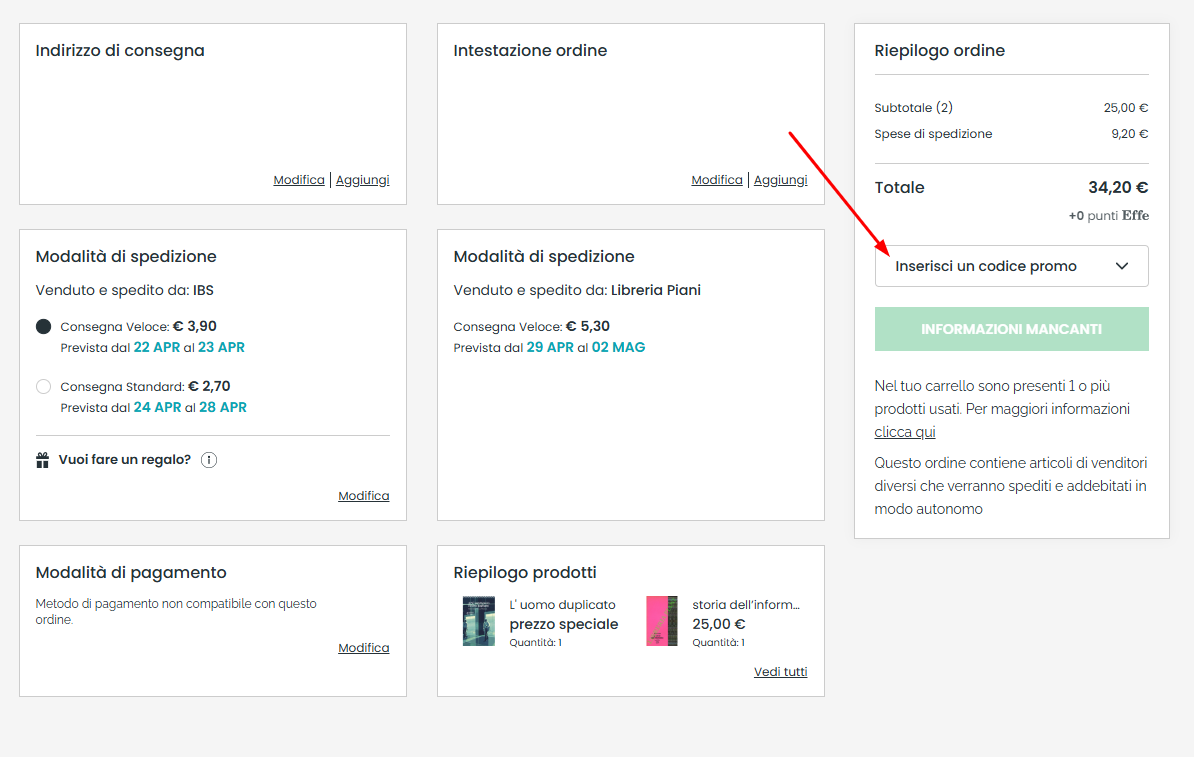The image size is (1194, 757).
Task: Open Vedi tutti in Riepilogo prodotti
Action: [x=780, y=672]
